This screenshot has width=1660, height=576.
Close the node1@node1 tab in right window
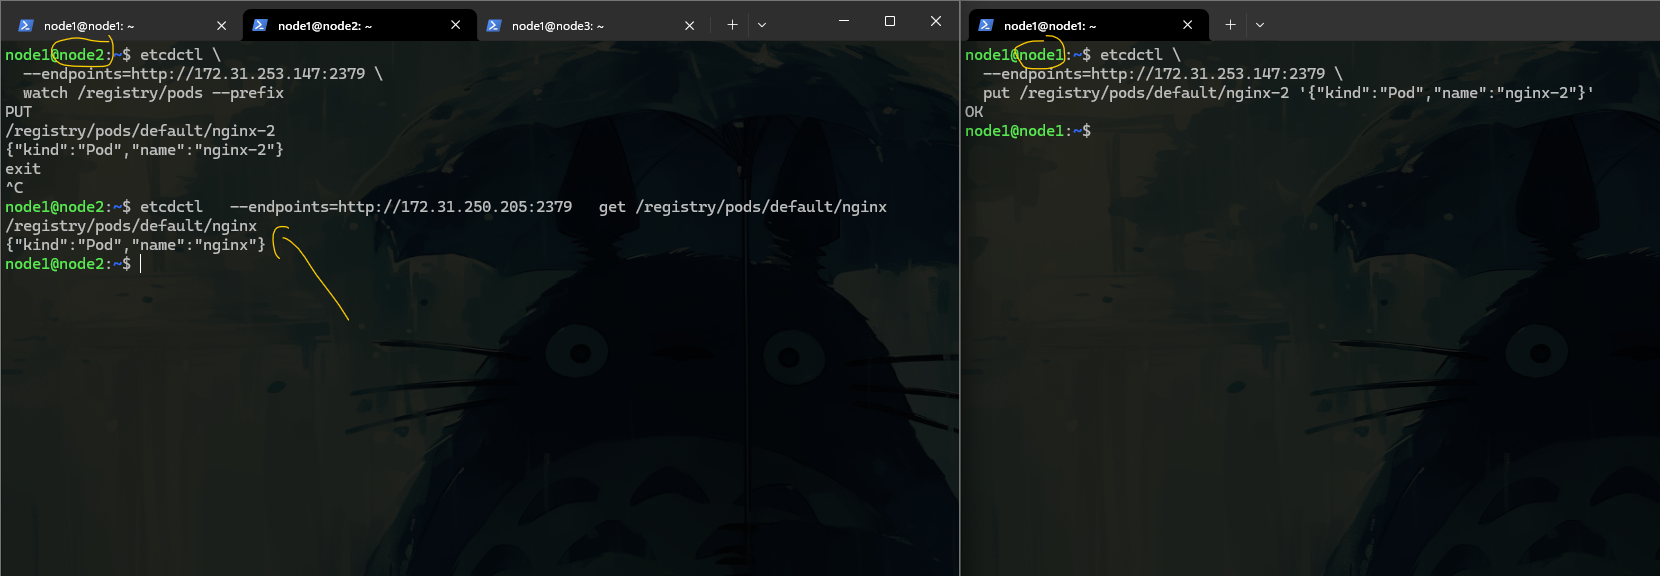point(1187,25)
